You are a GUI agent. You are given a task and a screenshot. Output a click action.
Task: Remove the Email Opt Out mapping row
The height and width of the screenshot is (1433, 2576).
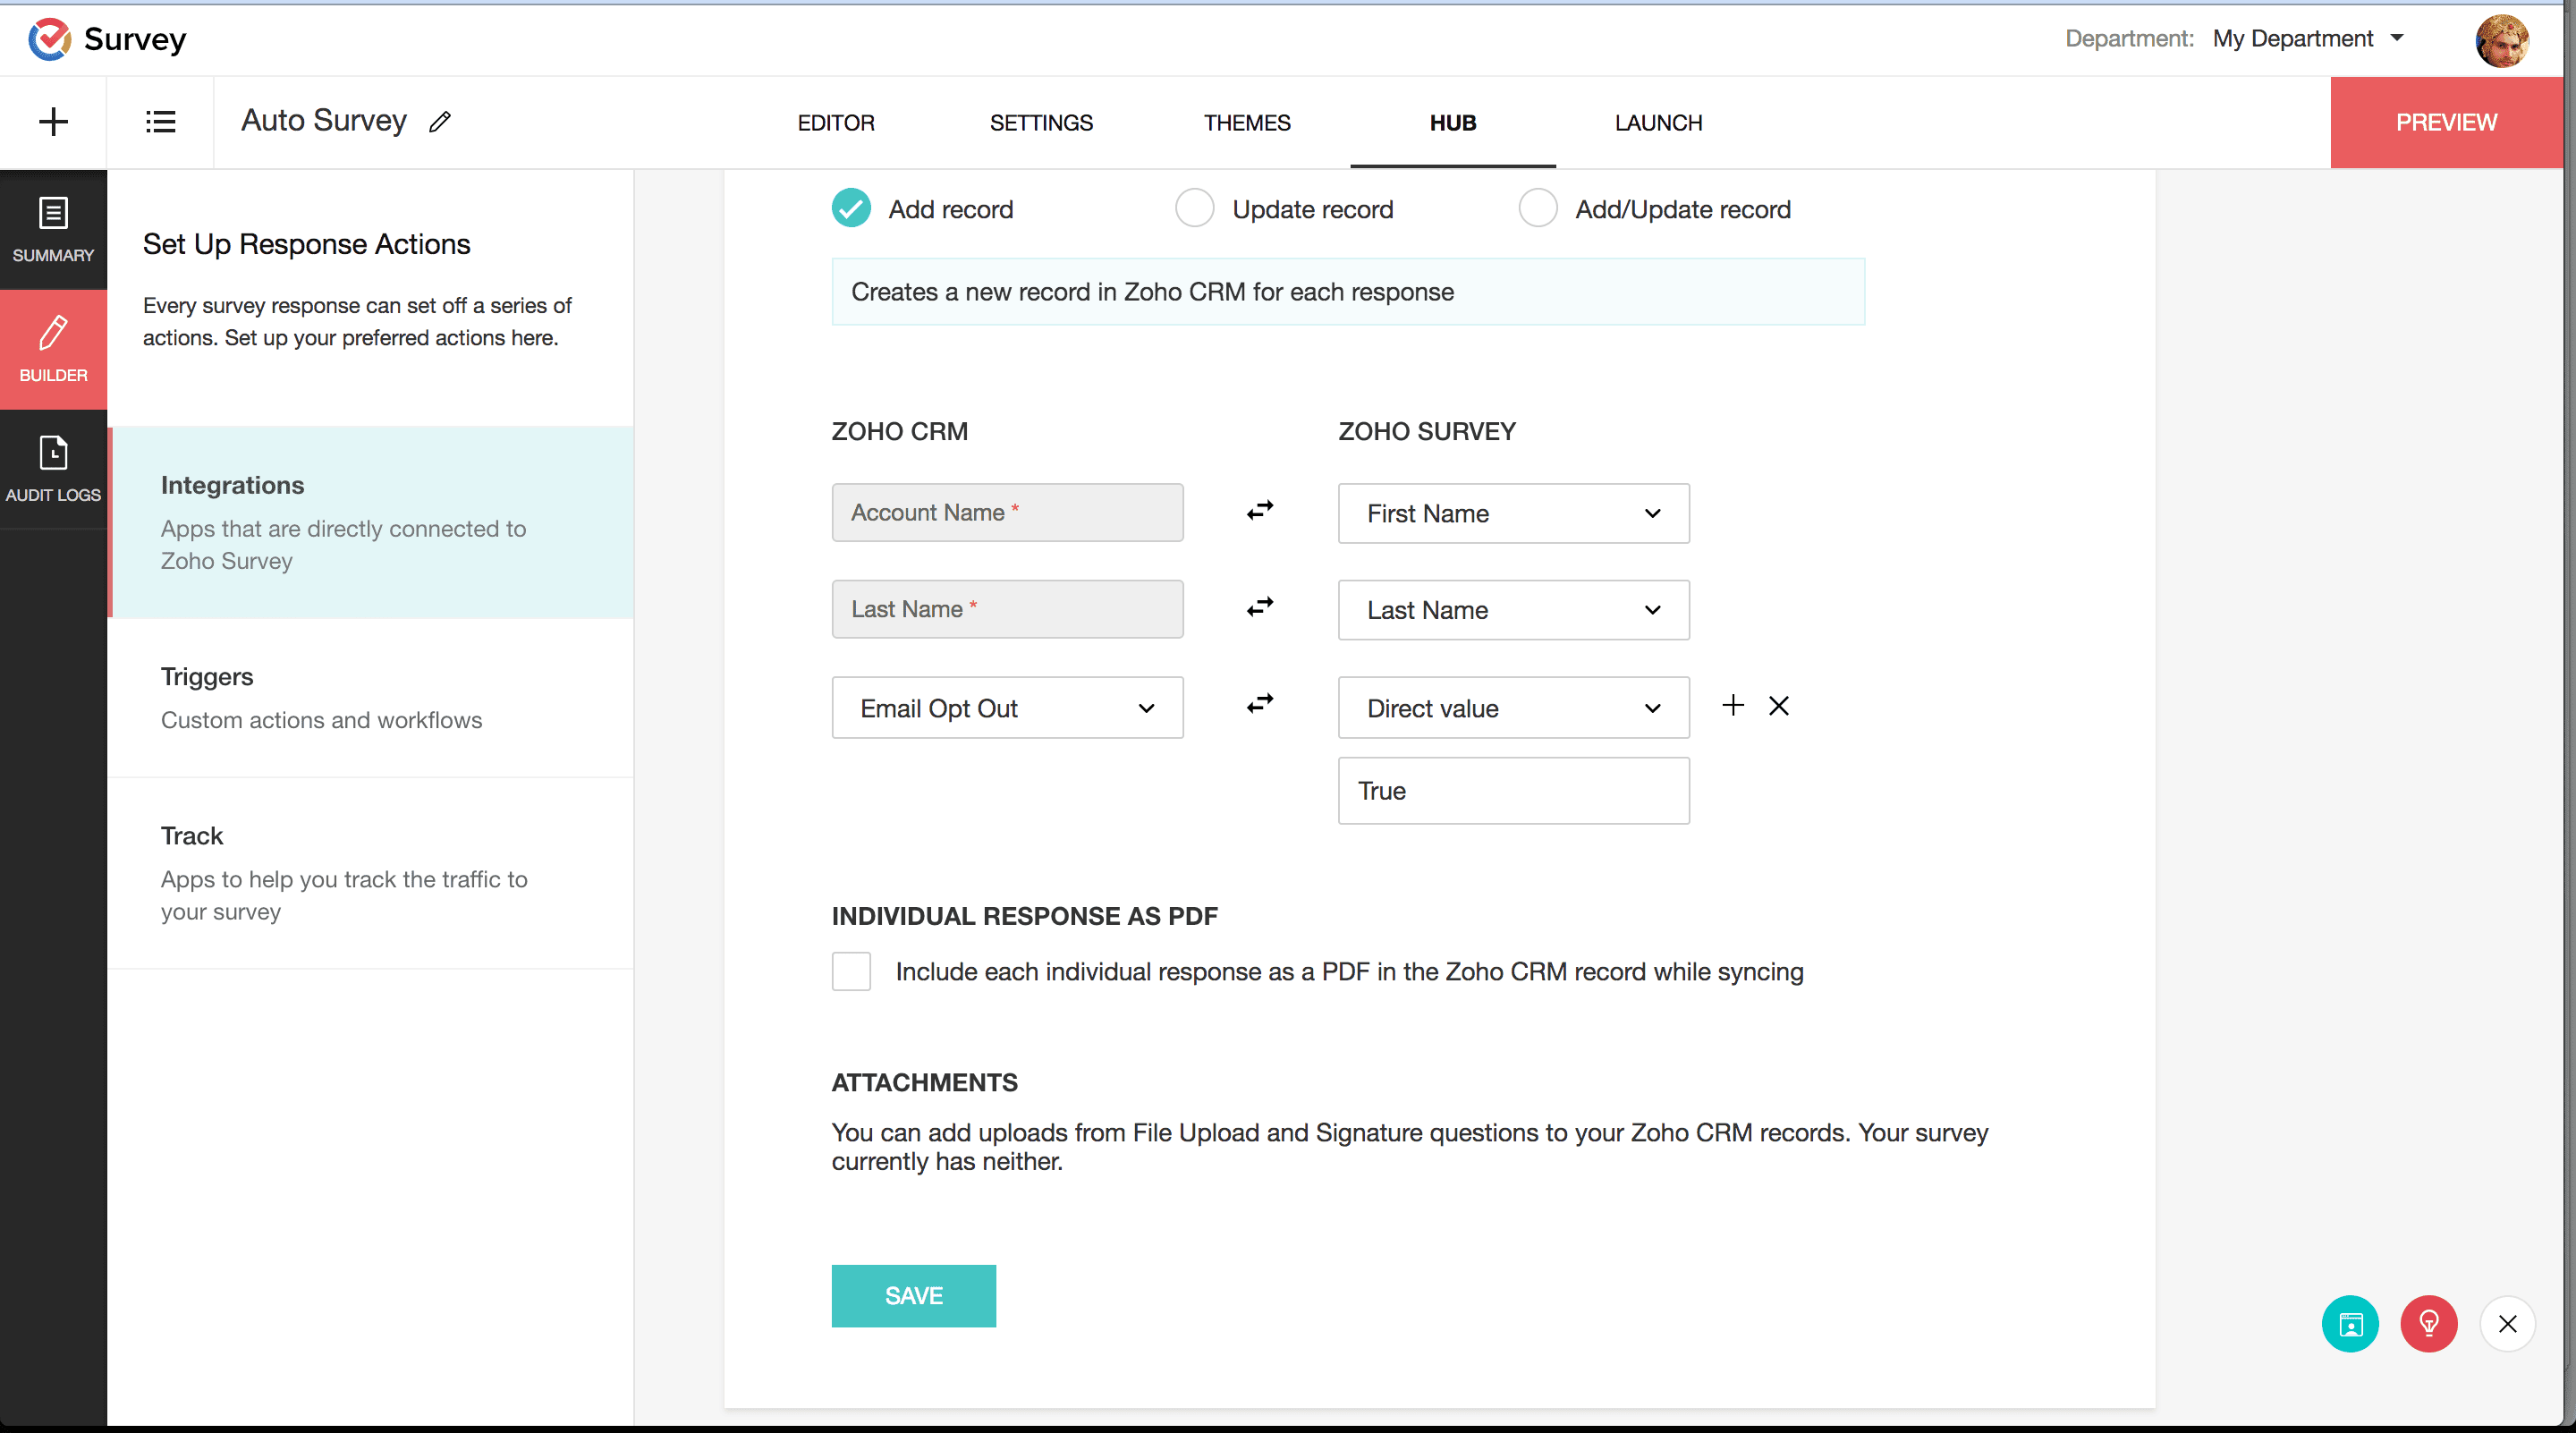1778,706
